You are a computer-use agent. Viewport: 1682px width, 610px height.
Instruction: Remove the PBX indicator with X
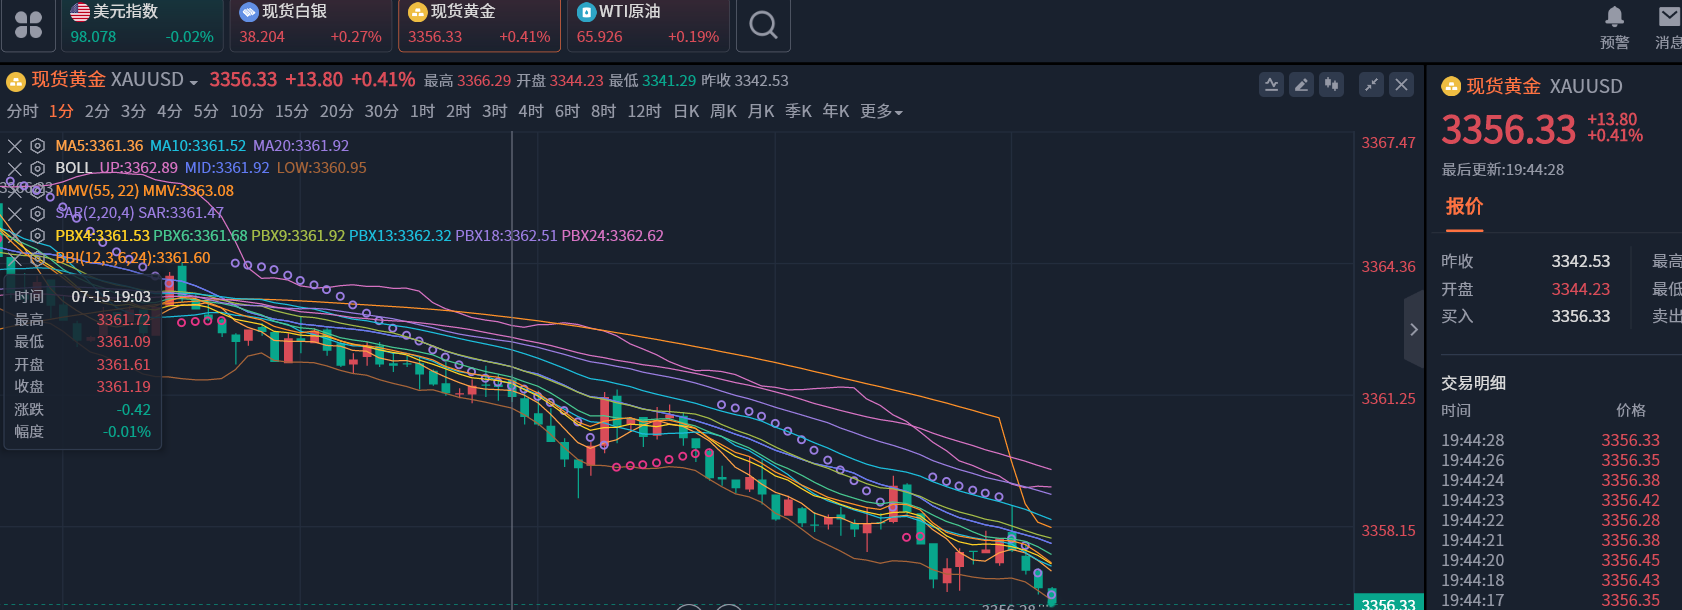pos(15,236)
